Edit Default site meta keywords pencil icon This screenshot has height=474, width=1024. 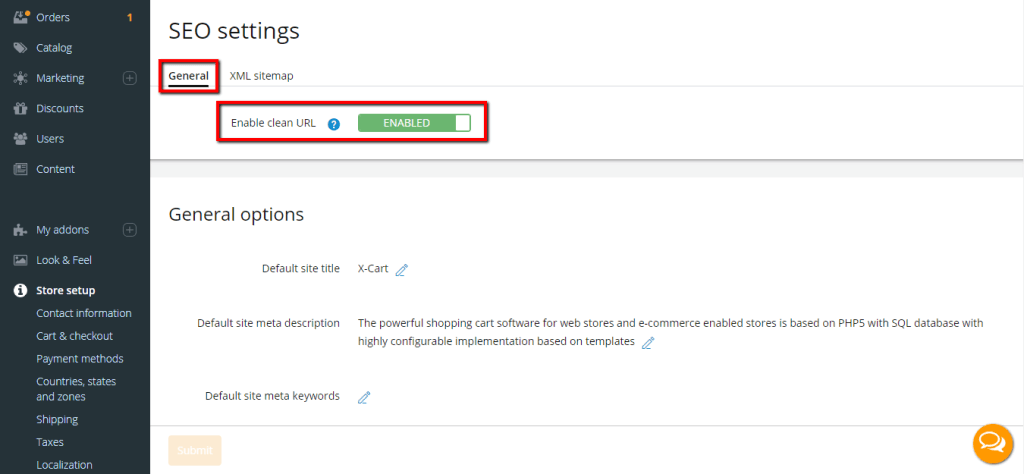coord(364,397)
